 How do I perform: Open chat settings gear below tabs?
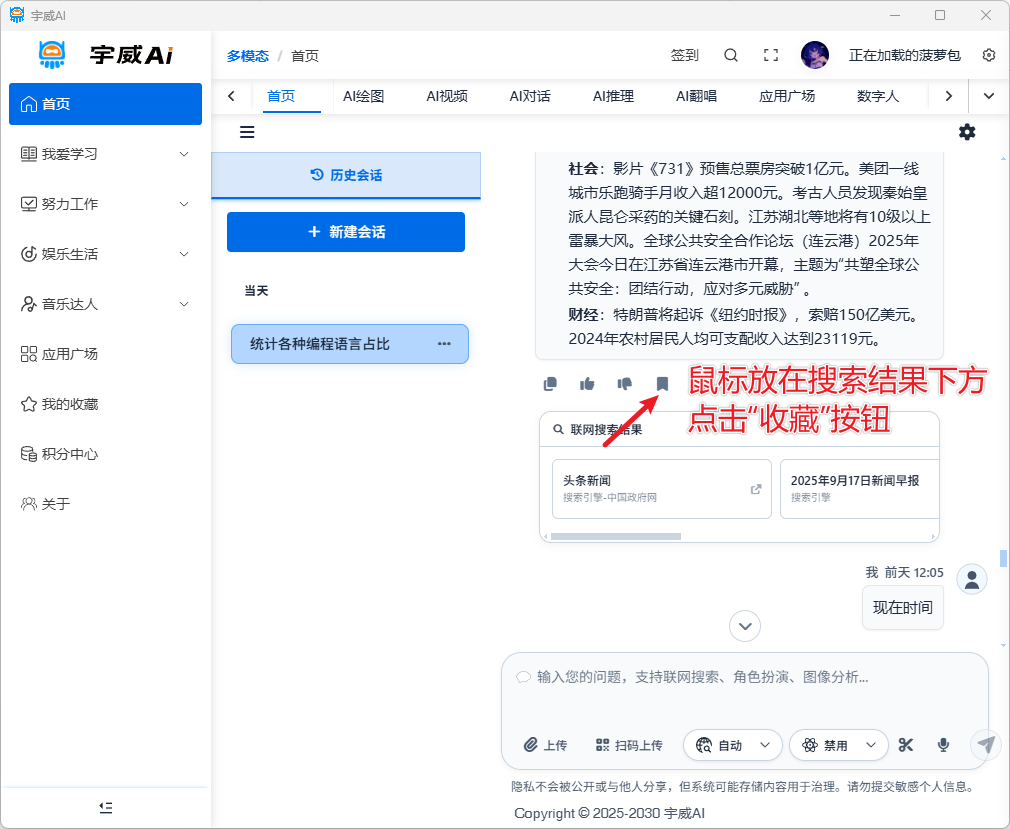coord(967,132)
